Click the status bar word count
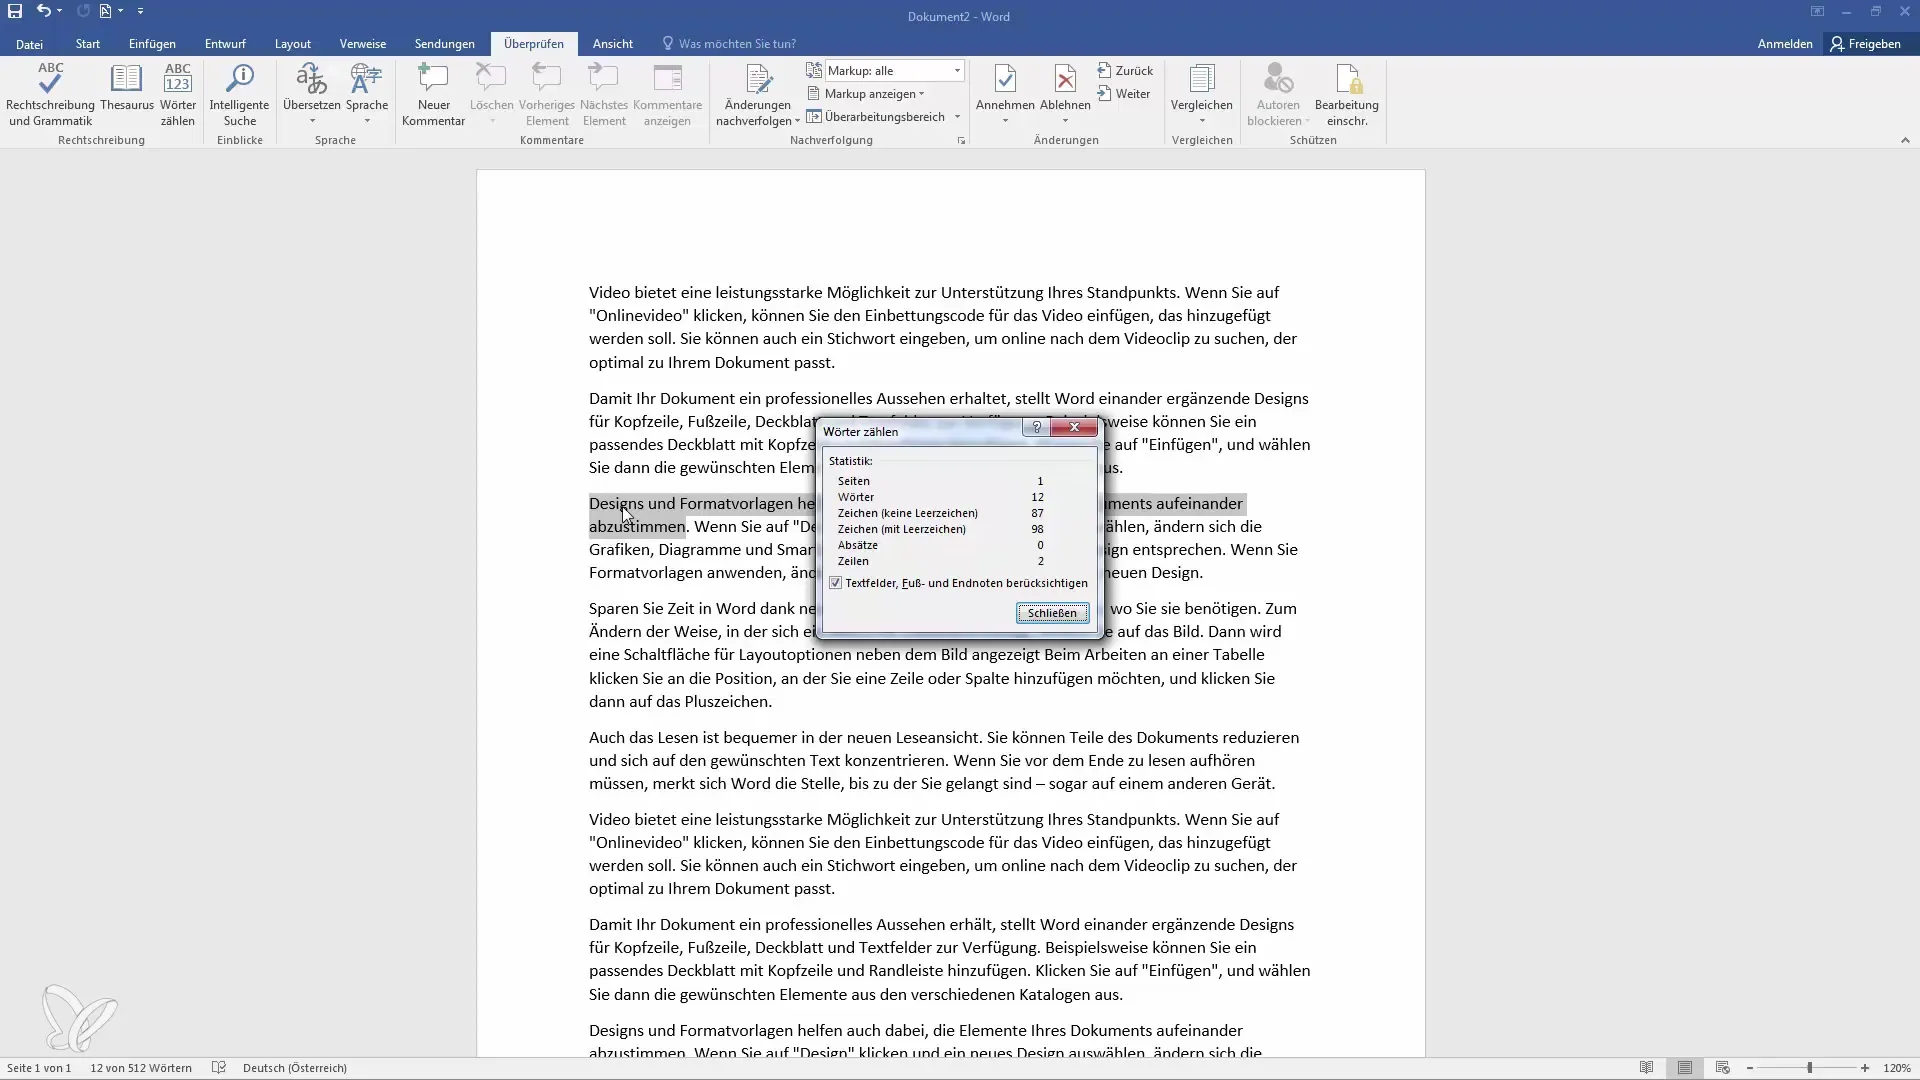The image size is (1920, 1080). coord(141,1068)
